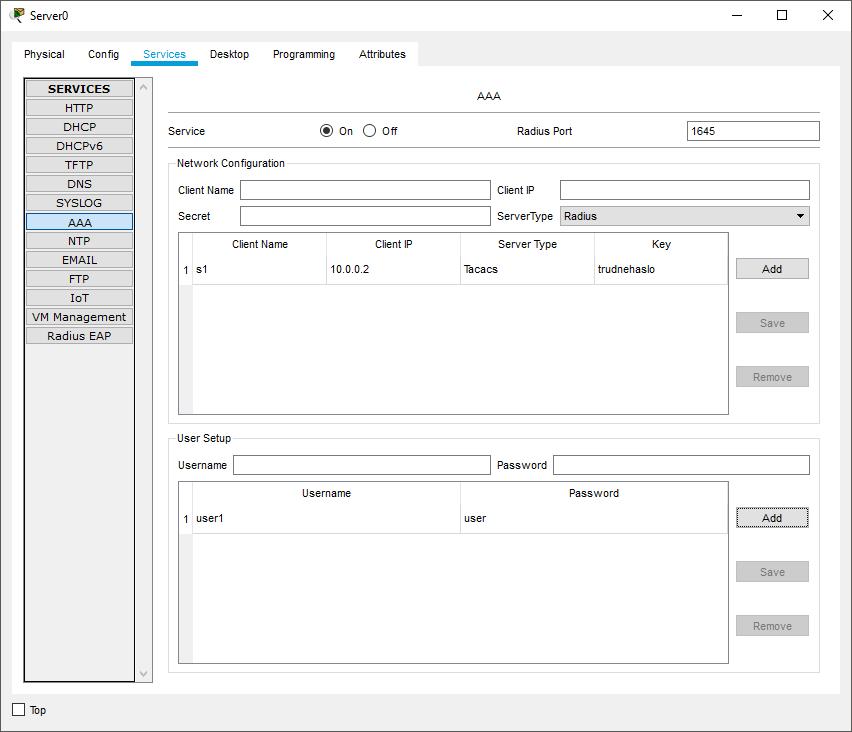This screenshot has height=732, width=852.
Task: Open the Desktop tab
Action: (x=229, y=54)
